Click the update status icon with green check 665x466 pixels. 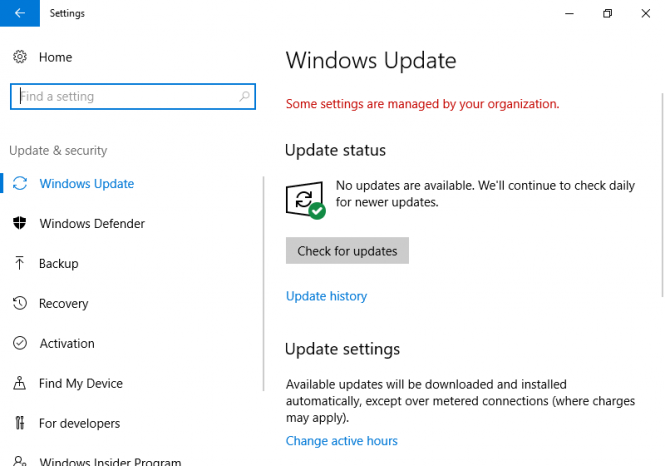coord(306,200)
